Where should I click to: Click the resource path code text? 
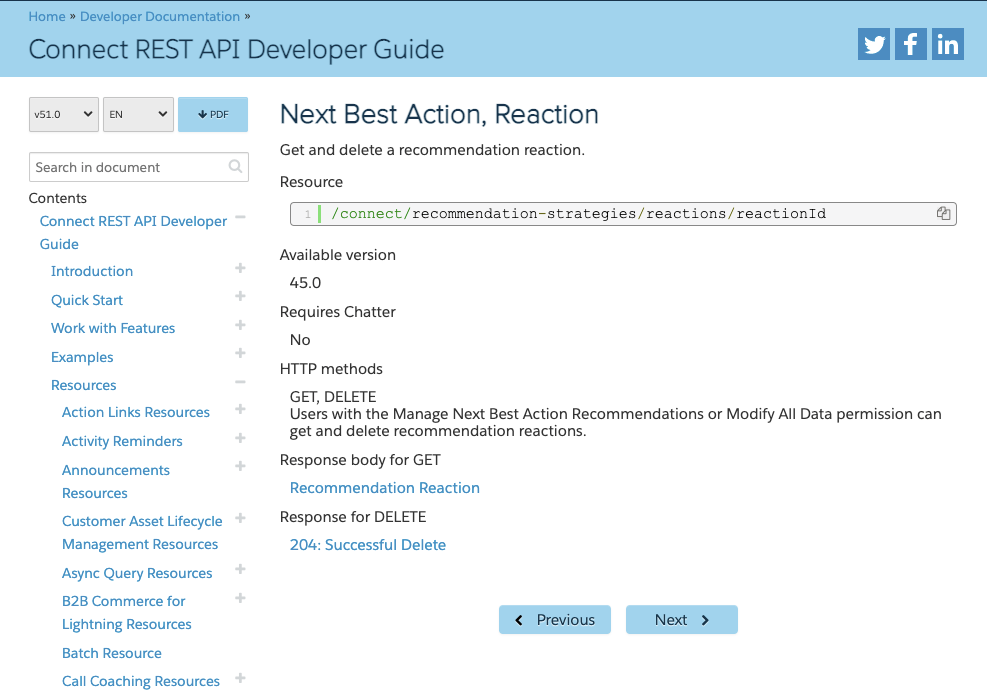pos(578,214)
